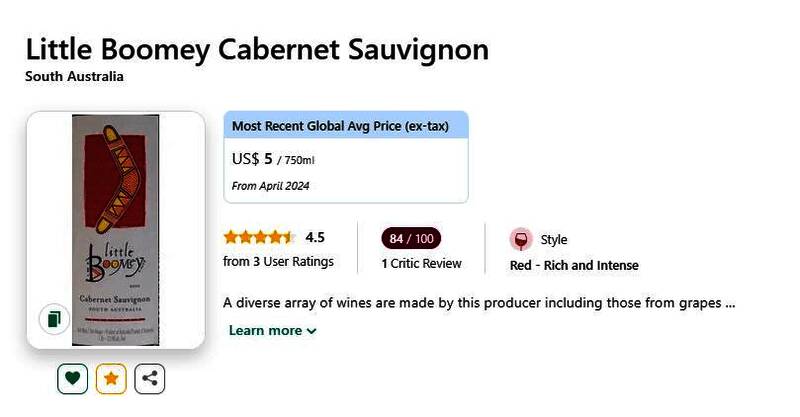
Task: Click the 4.5 rating number
Action: 315,238
